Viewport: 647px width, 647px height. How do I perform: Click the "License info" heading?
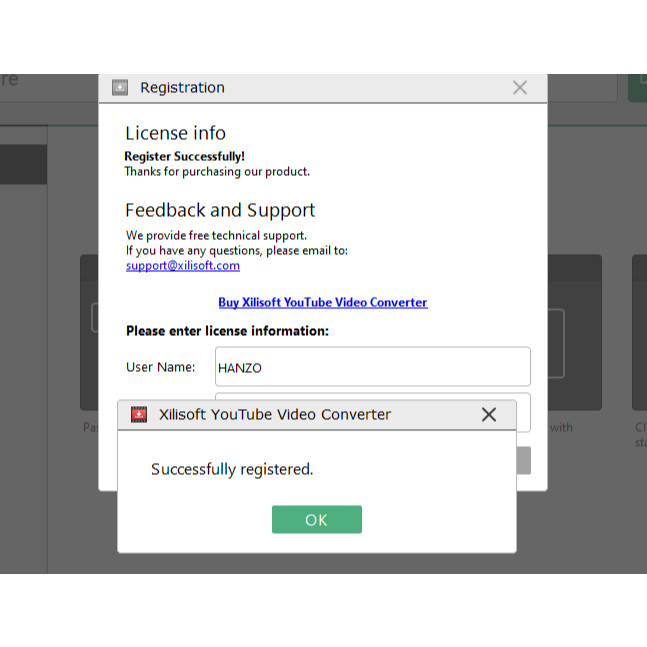175,133
